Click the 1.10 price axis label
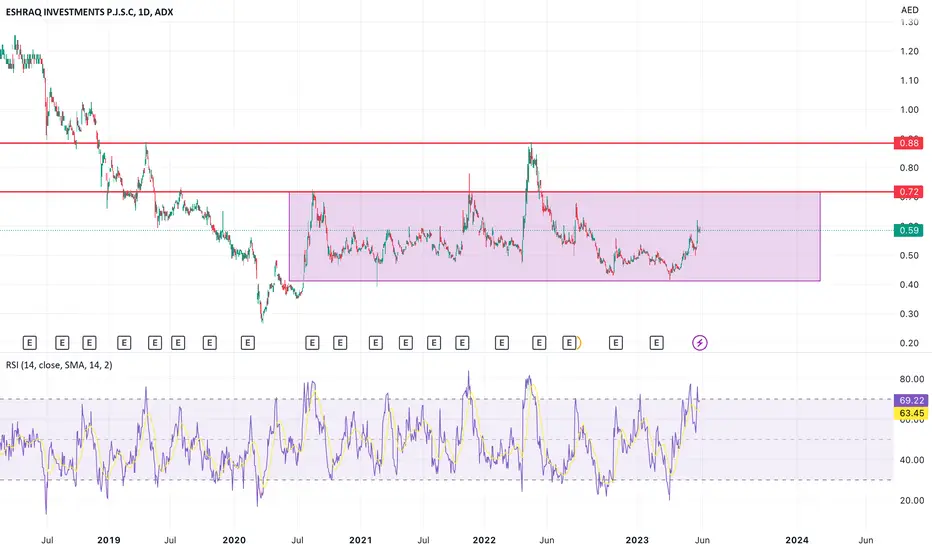The width and height of the screenshot is (932, 550). (x=909, y=80)
